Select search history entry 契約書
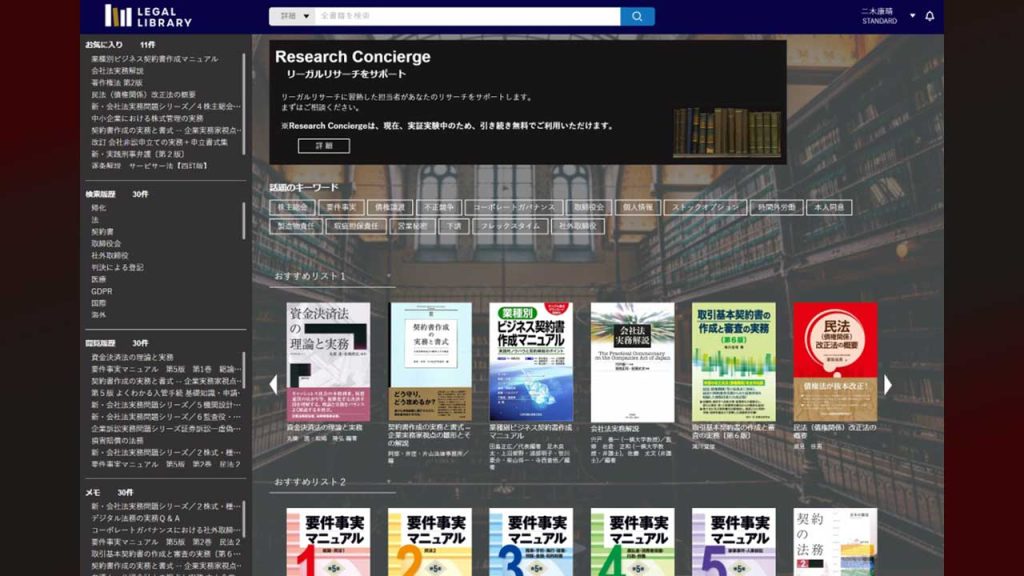This screenshot has width=1024, height=576. point(103,232)
